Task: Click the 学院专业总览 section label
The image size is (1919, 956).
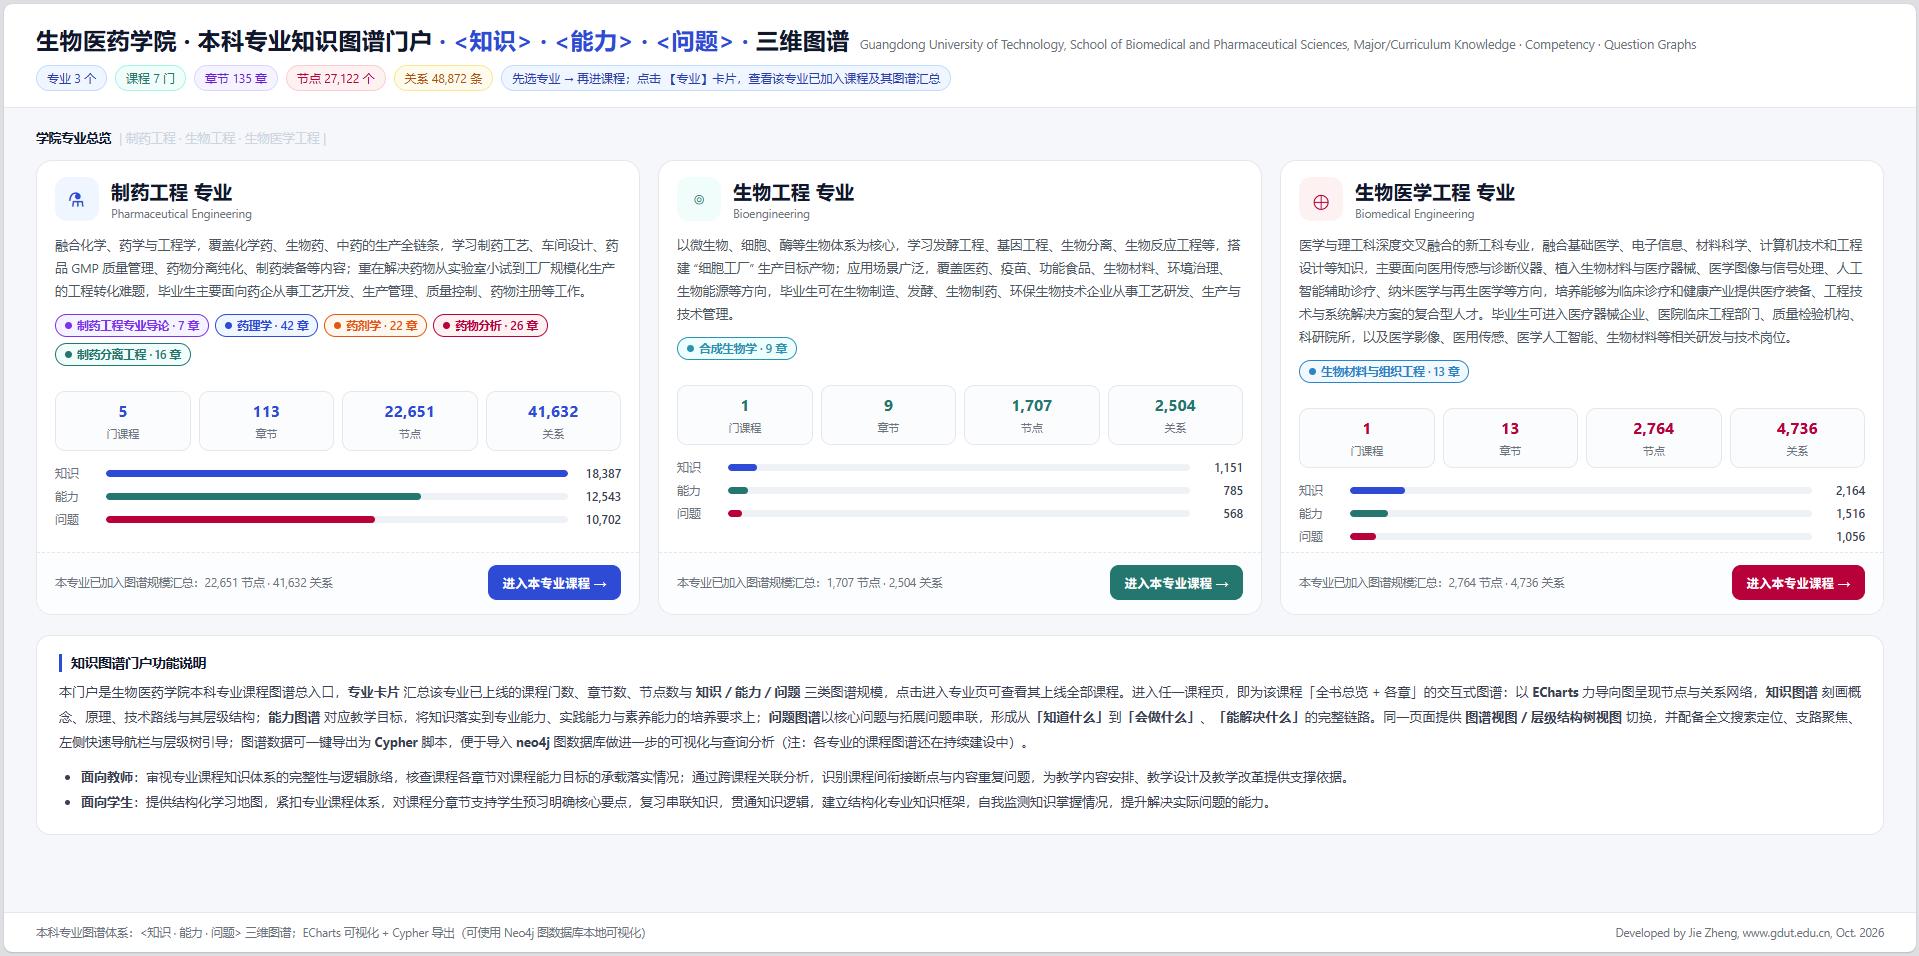Action: coord(74,138)
